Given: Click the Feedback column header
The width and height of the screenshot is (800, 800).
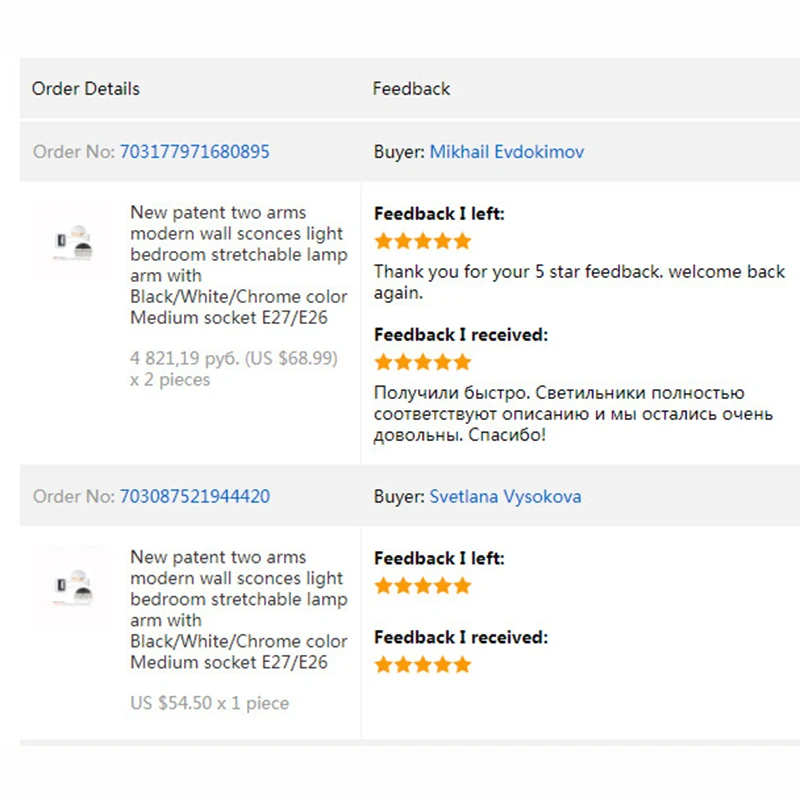Looking at the screenshot, I should click(x=411, y=88).
